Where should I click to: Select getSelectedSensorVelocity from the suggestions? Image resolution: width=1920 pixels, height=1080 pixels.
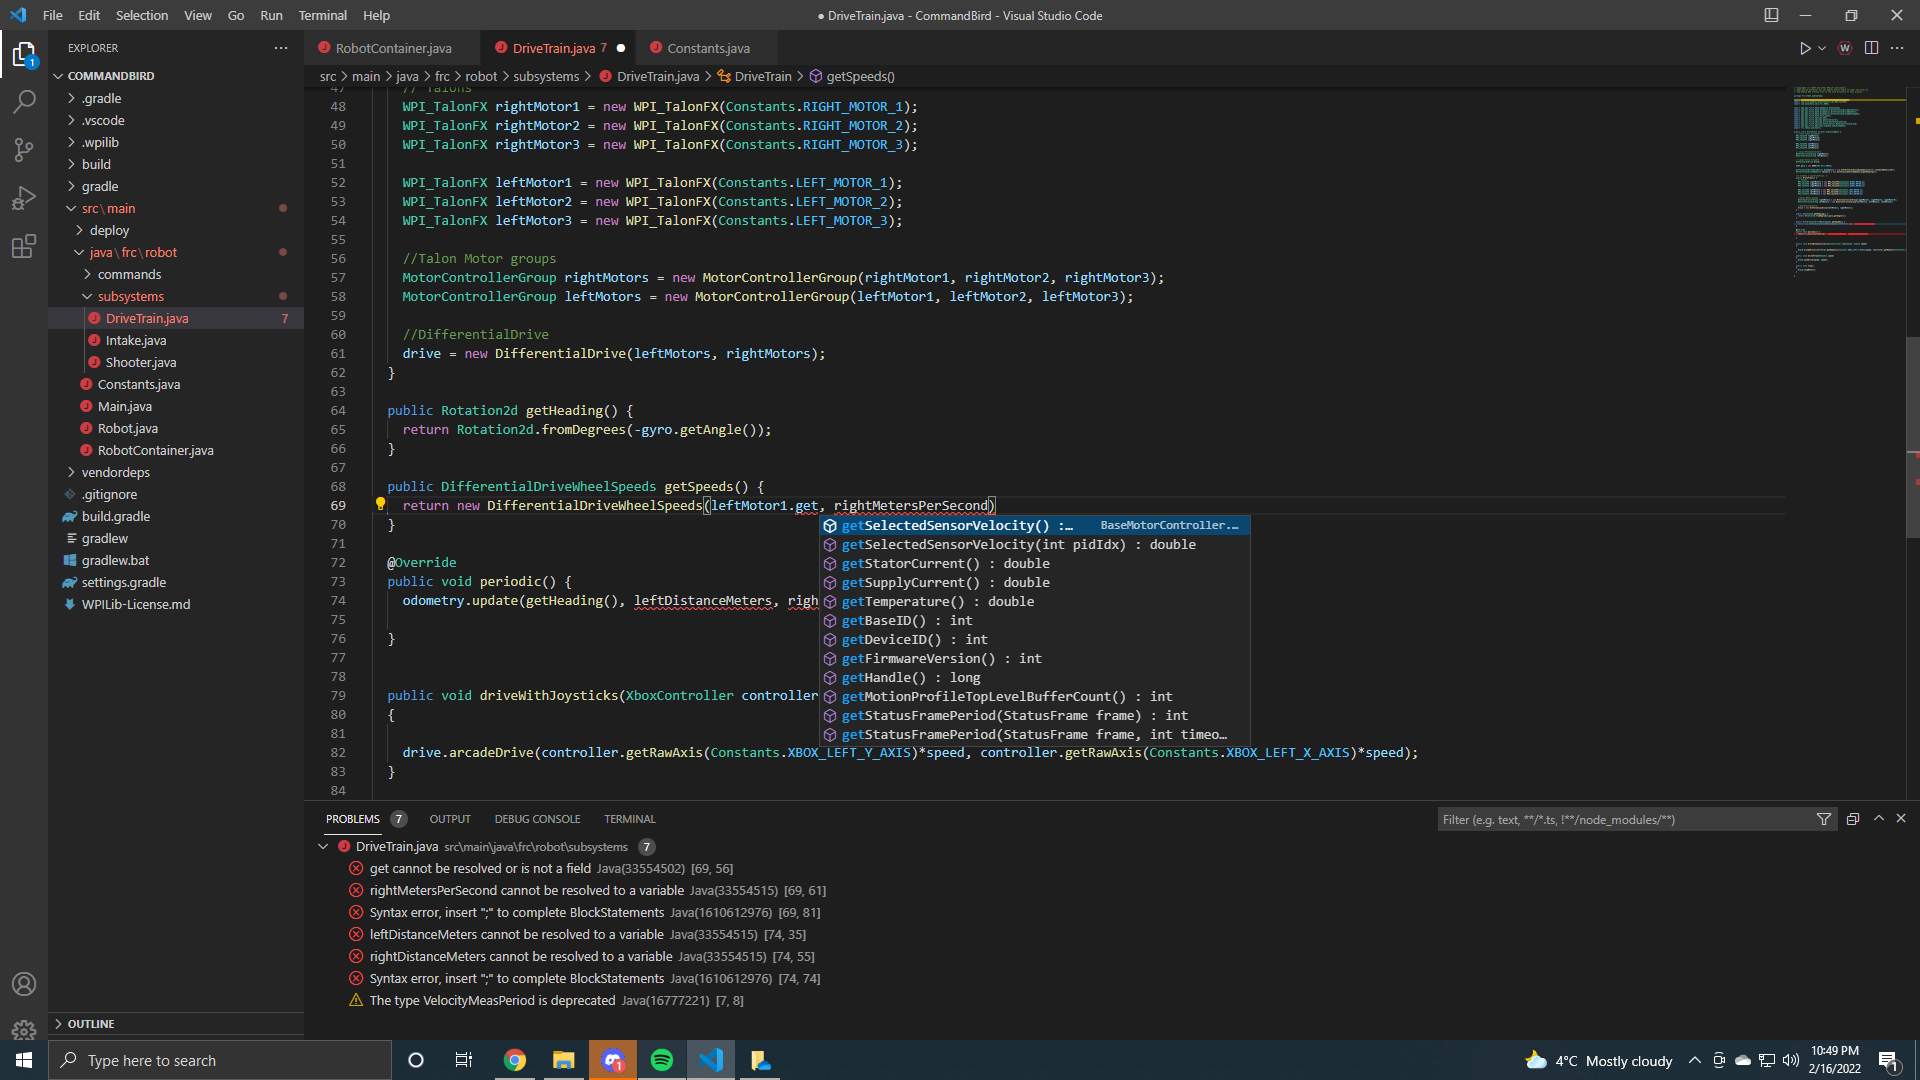pos(948,525)
